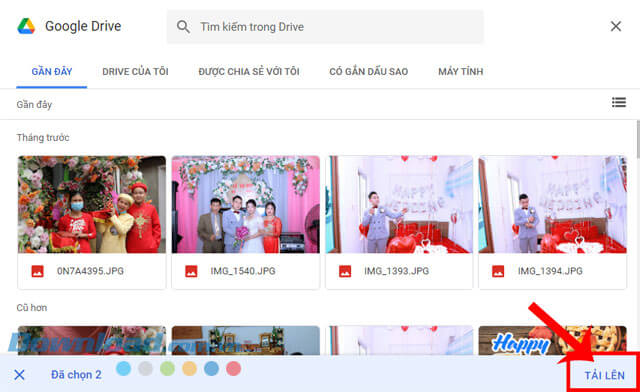Close the Drive picker dialog

pos(616,27)
